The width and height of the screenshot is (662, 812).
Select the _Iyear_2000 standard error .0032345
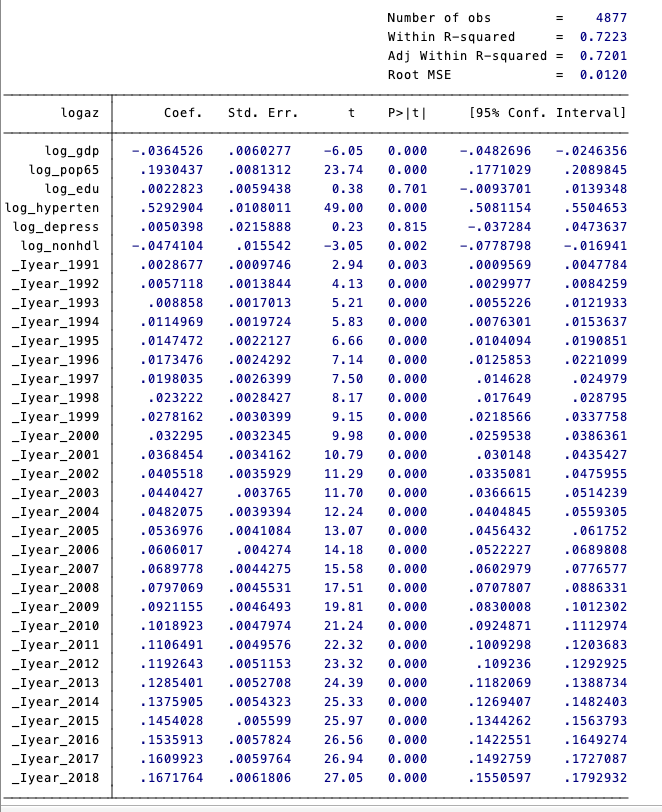click(x=261, y=435)
